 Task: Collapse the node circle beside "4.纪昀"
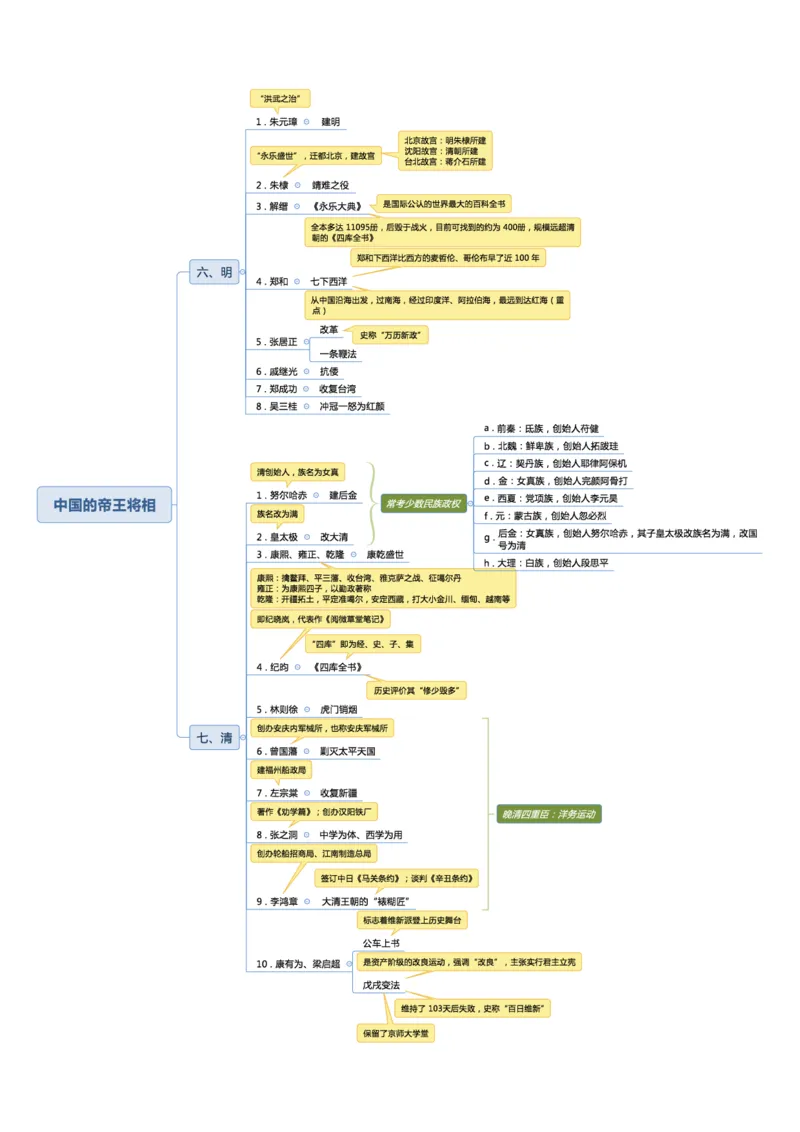pyautogui.click(x=297, y=667)
